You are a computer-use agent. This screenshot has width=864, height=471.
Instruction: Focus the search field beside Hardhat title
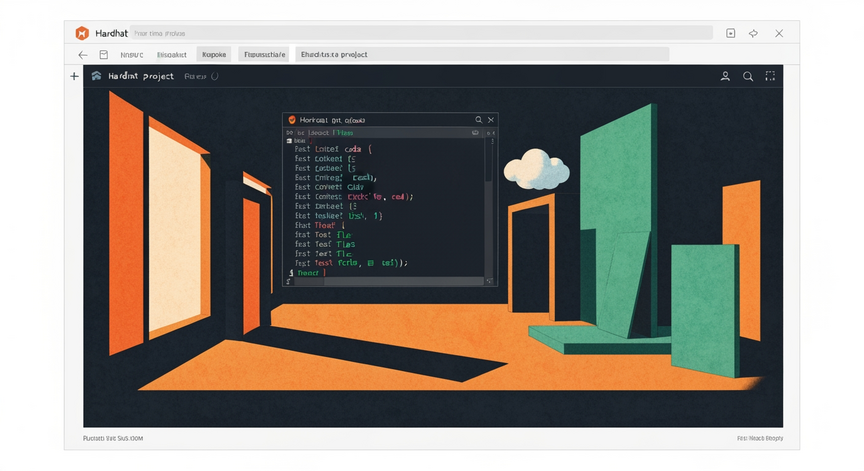pos(422,33)
